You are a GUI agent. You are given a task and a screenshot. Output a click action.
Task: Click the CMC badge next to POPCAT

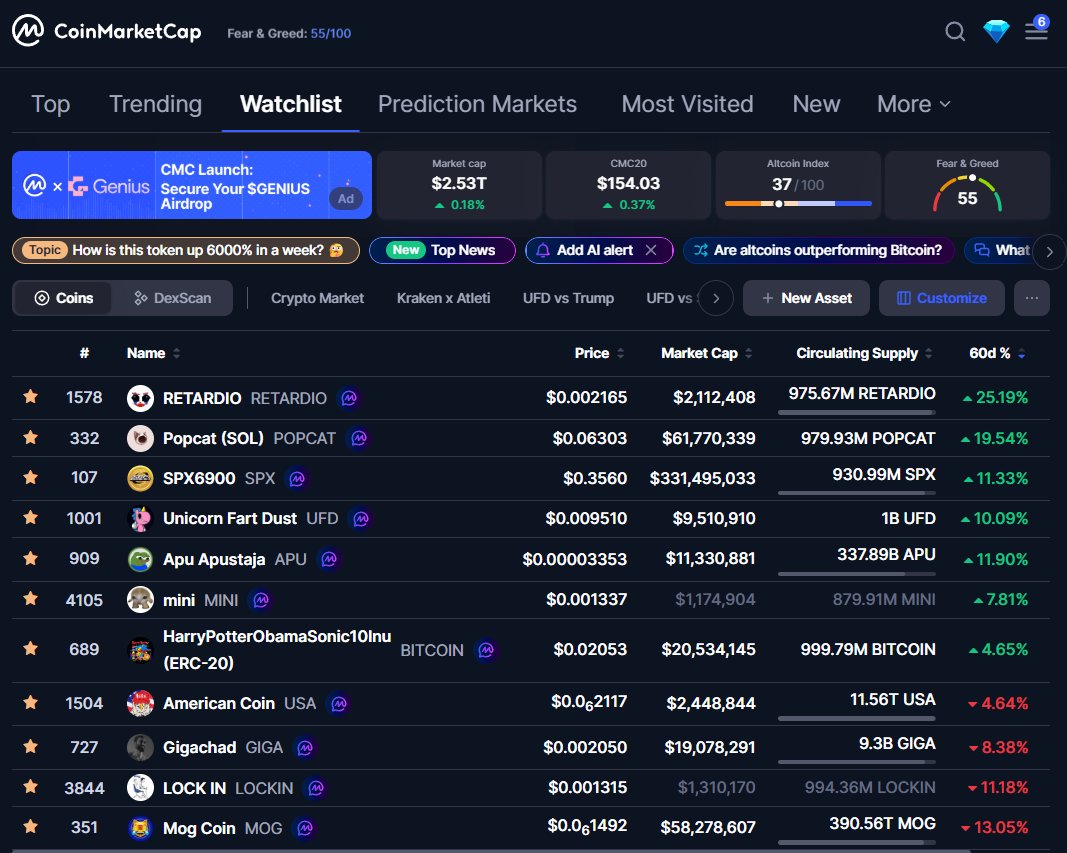tap(359, 439)
